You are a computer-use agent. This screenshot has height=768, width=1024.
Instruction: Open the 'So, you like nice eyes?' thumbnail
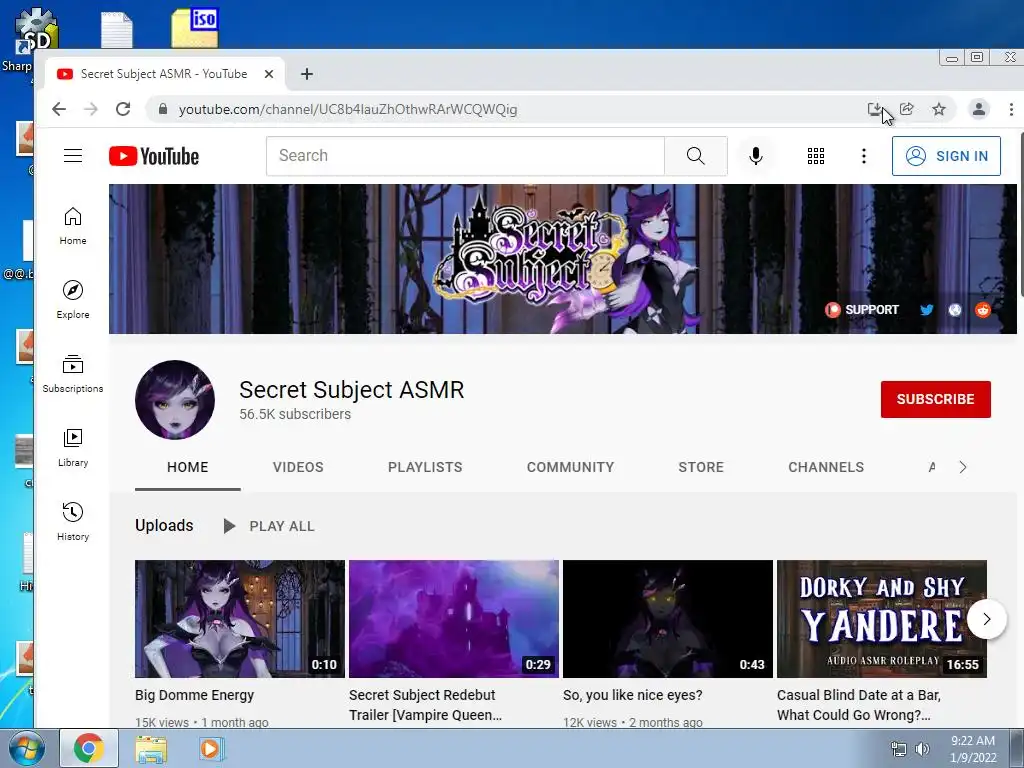pyautogui.click(x=667, y=618)
